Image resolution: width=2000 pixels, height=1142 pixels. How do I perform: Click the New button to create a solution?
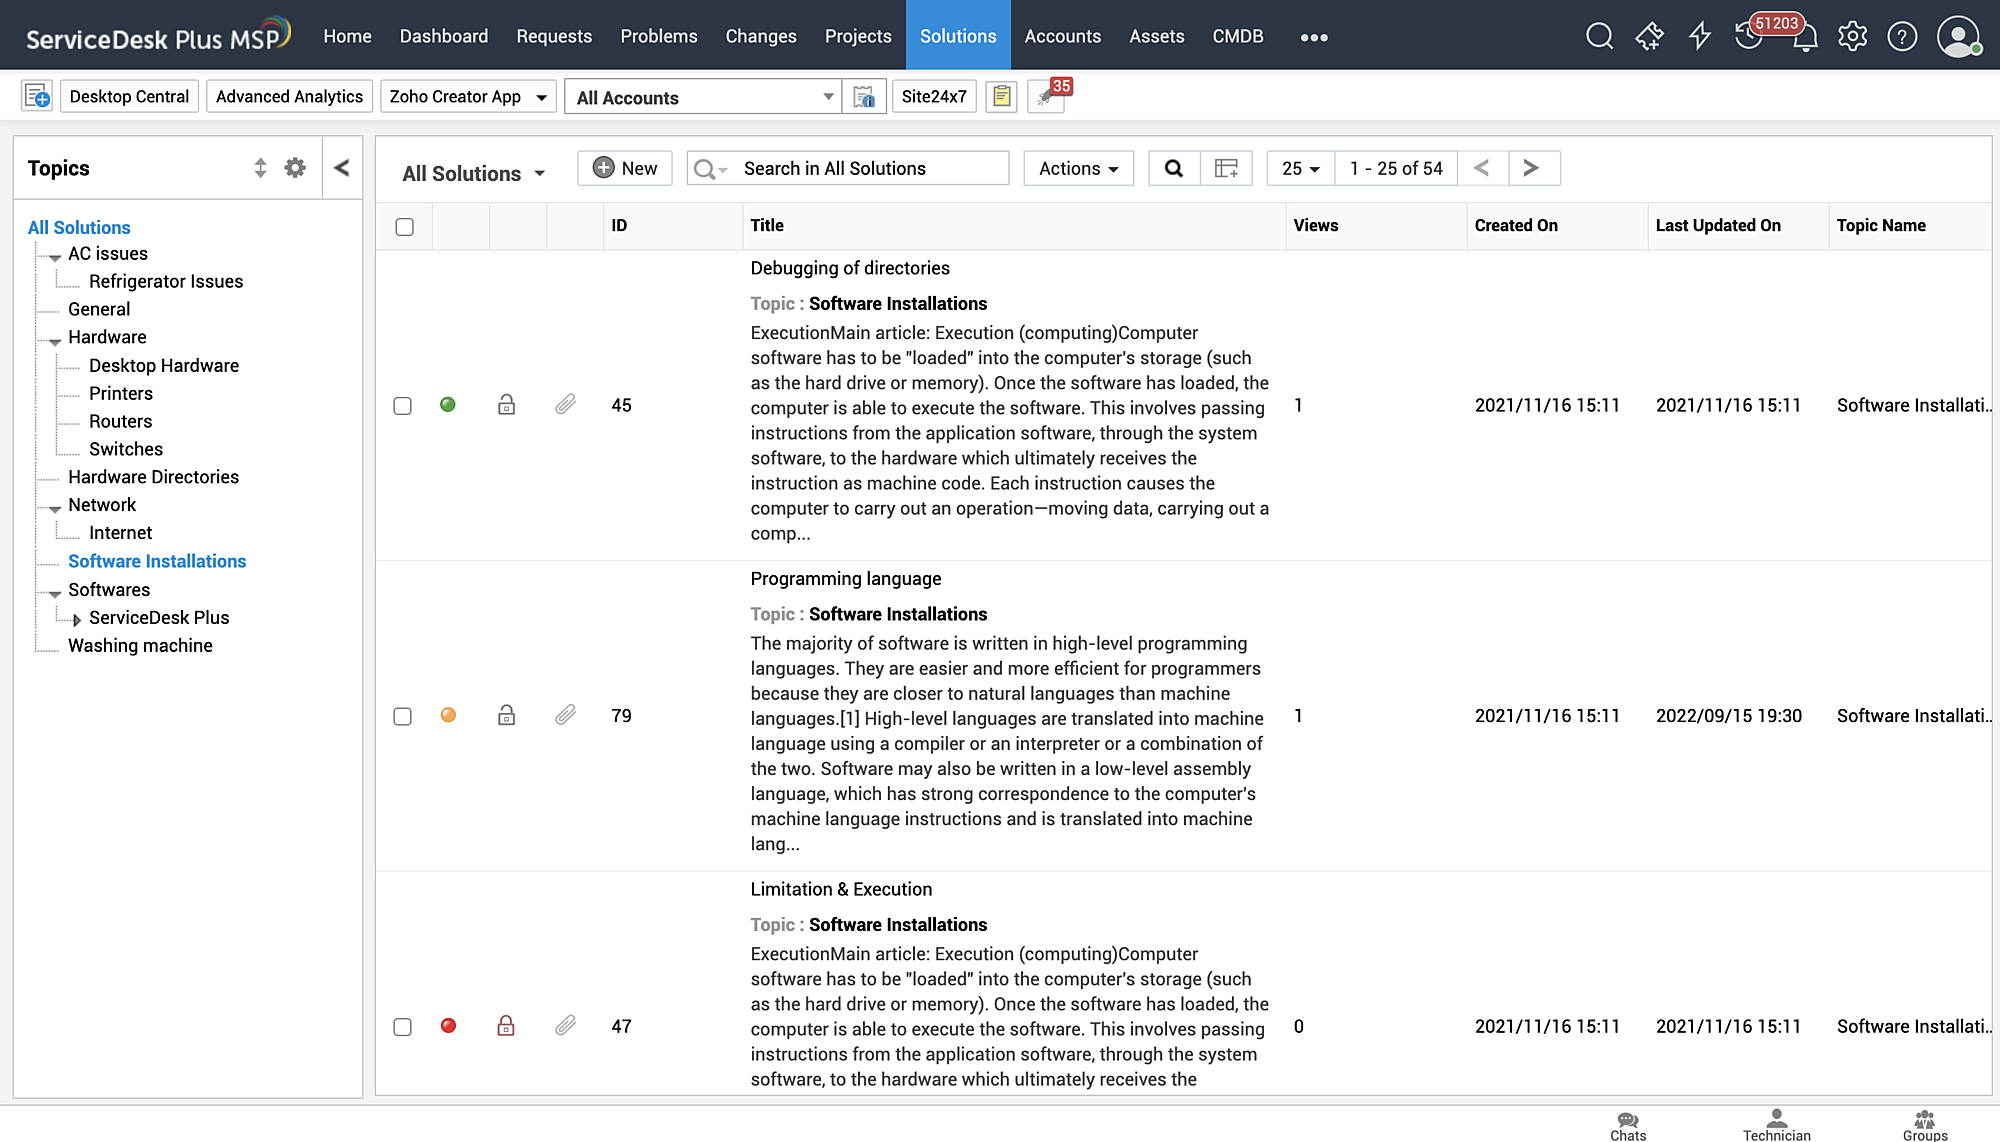coord(624,168)
